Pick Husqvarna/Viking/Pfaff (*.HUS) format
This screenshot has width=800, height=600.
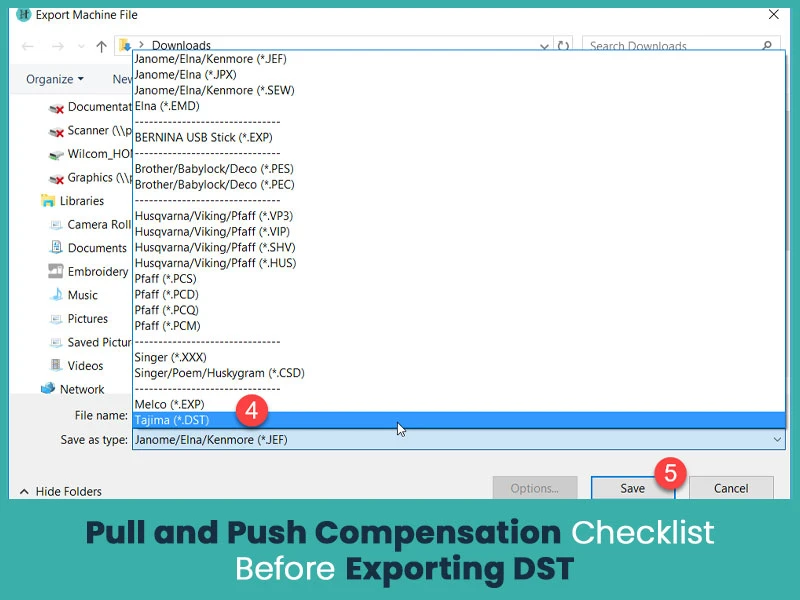tap(215, 263)
